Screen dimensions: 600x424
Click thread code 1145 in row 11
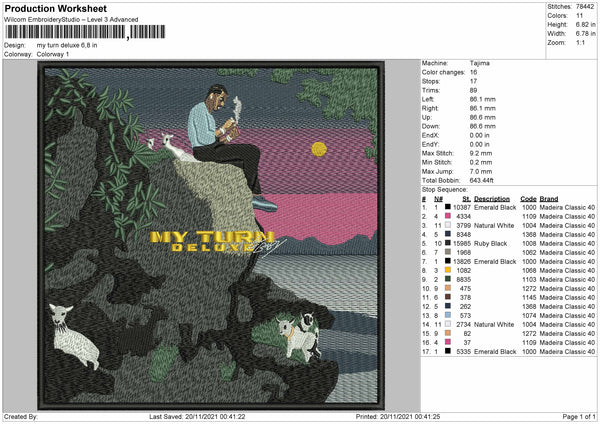coord(529,297)
